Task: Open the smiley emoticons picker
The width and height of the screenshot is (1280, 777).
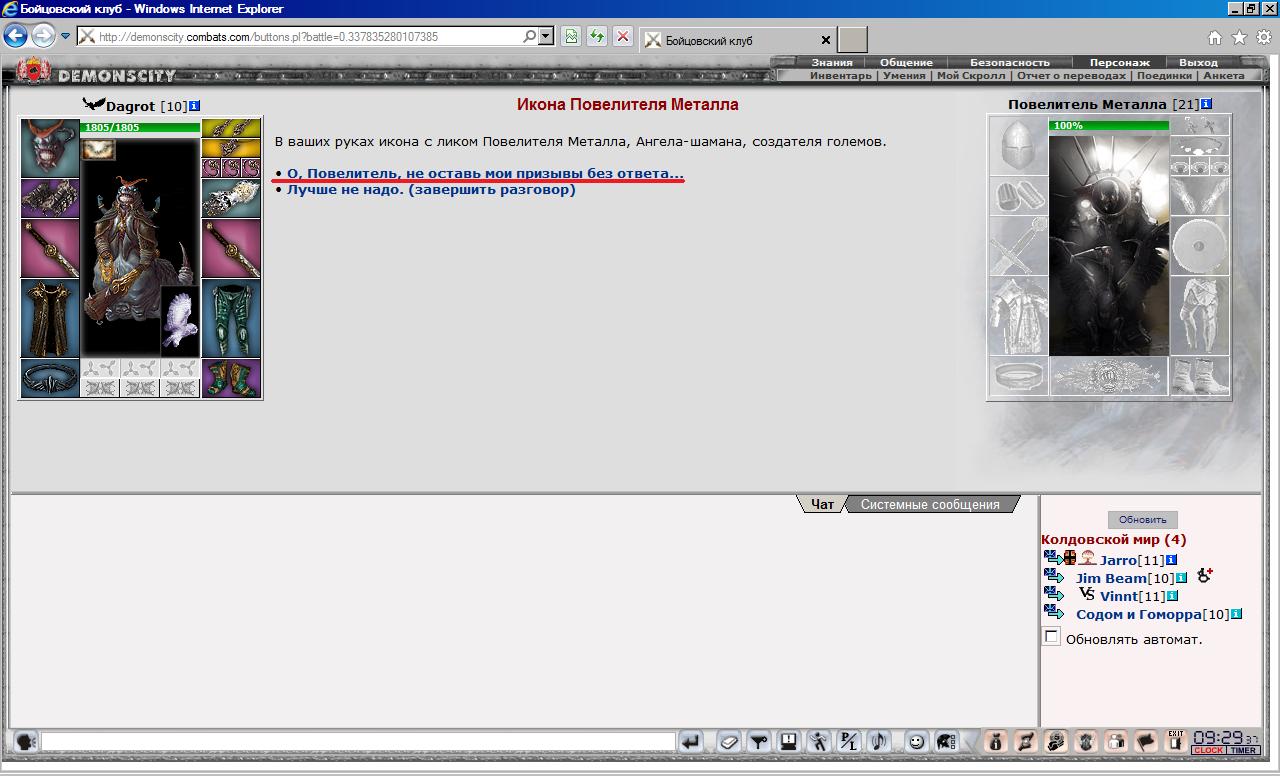Action: click(916, 742)
